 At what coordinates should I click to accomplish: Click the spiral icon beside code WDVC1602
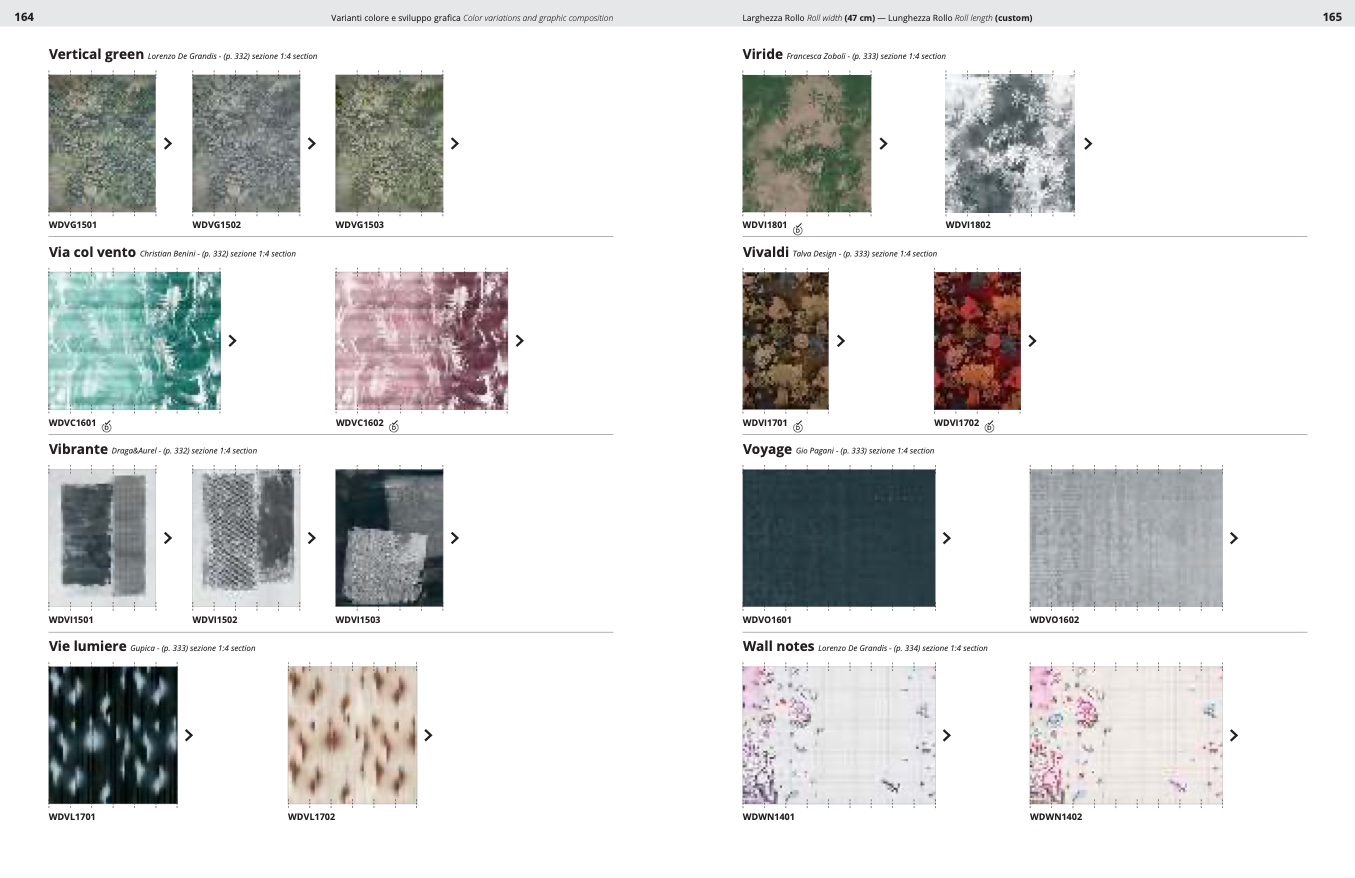[394, 427]
